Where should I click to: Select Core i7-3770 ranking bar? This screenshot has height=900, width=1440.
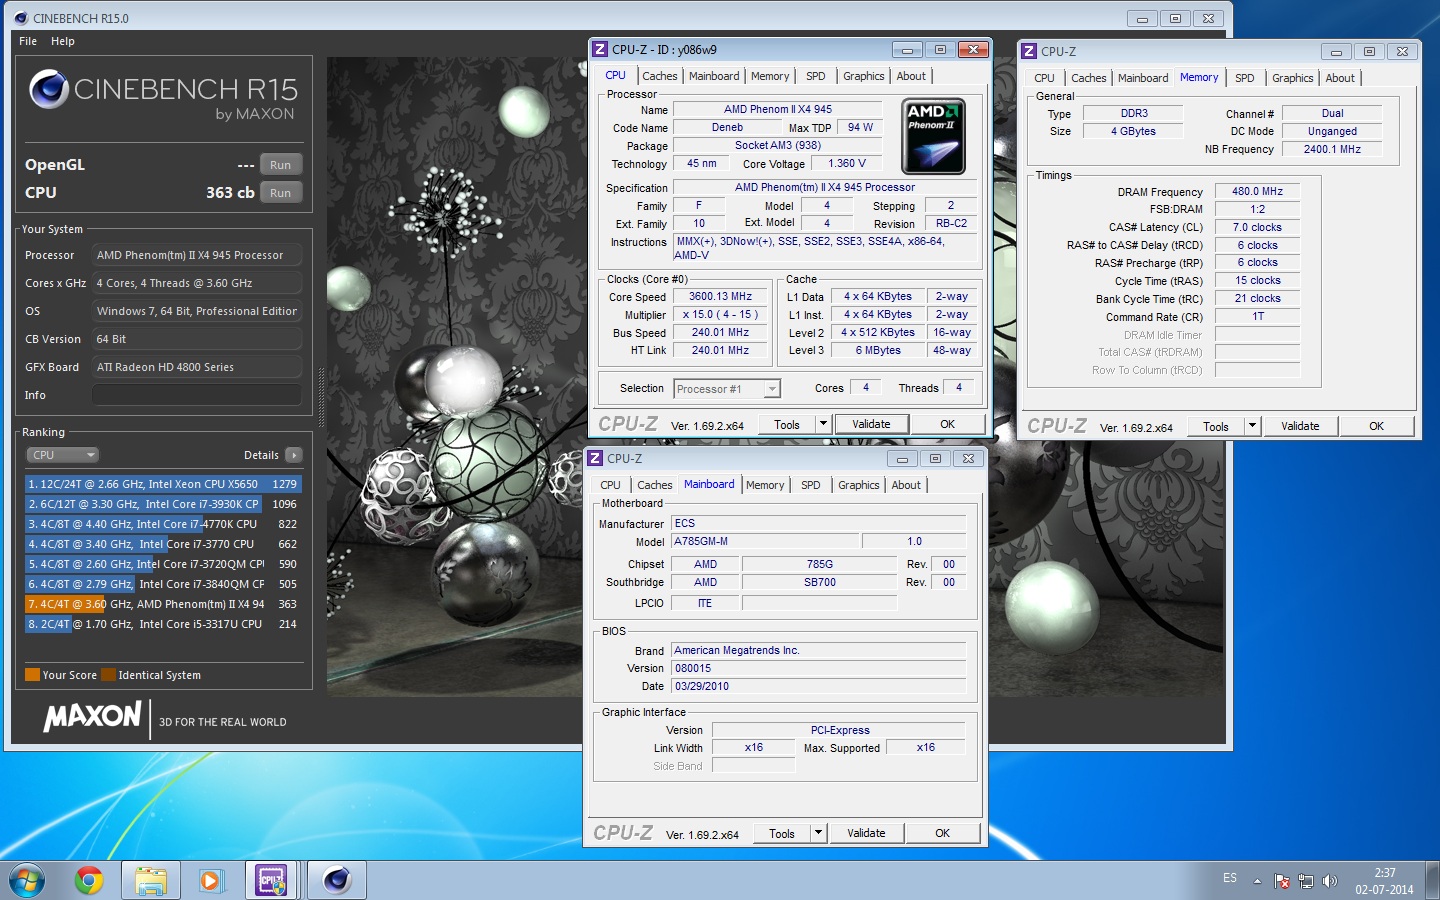coord(163,544)
